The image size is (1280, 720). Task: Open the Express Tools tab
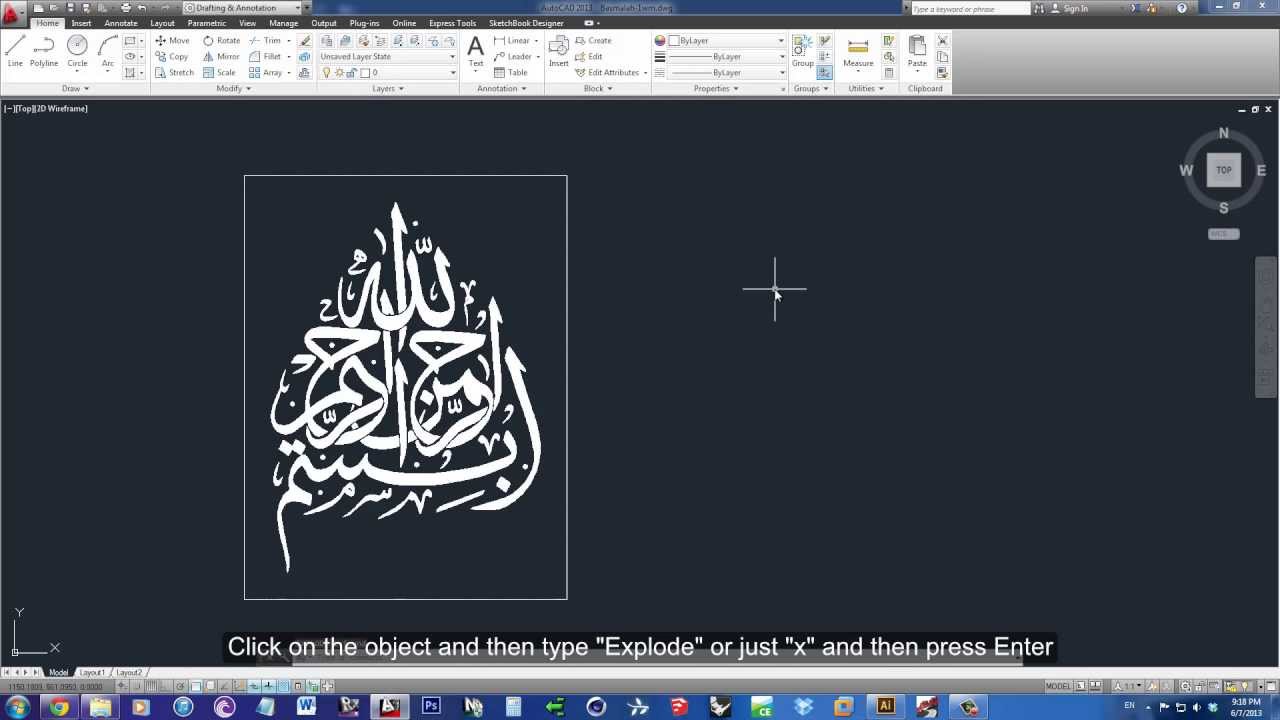[x=452, y=23]
